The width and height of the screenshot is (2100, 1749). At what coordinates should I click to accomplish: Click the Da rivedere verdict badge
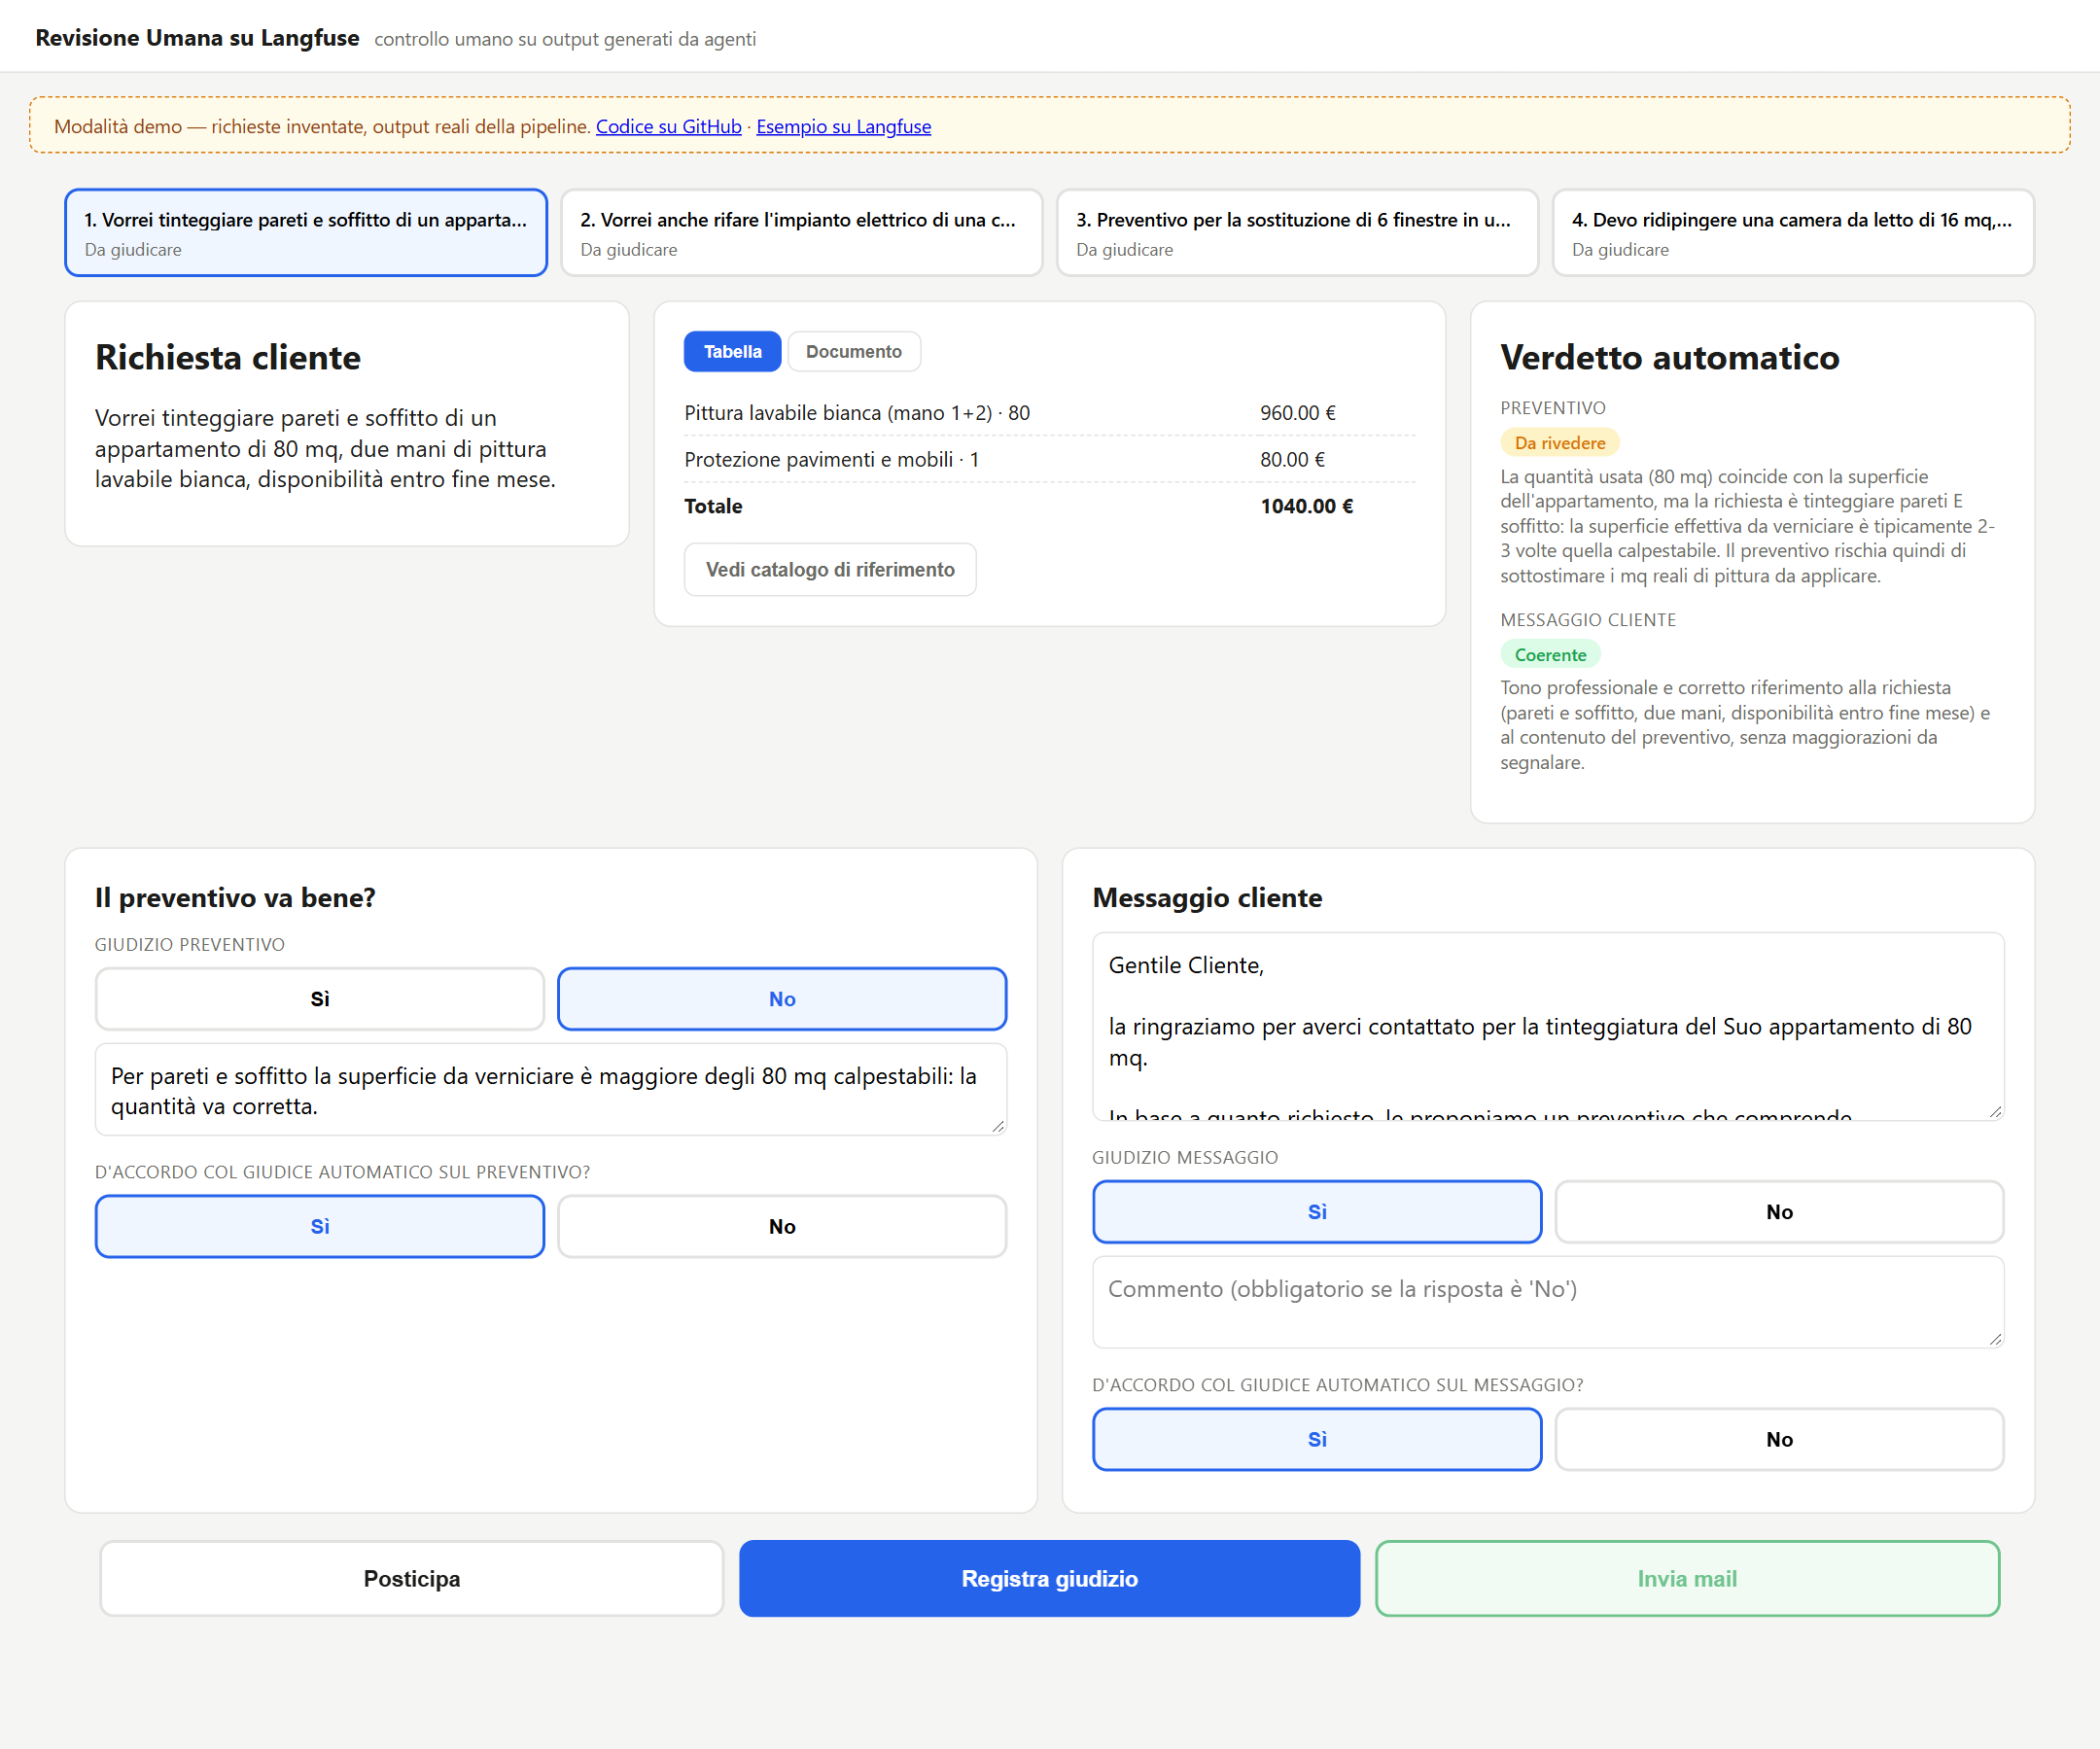pos(1559,442)
